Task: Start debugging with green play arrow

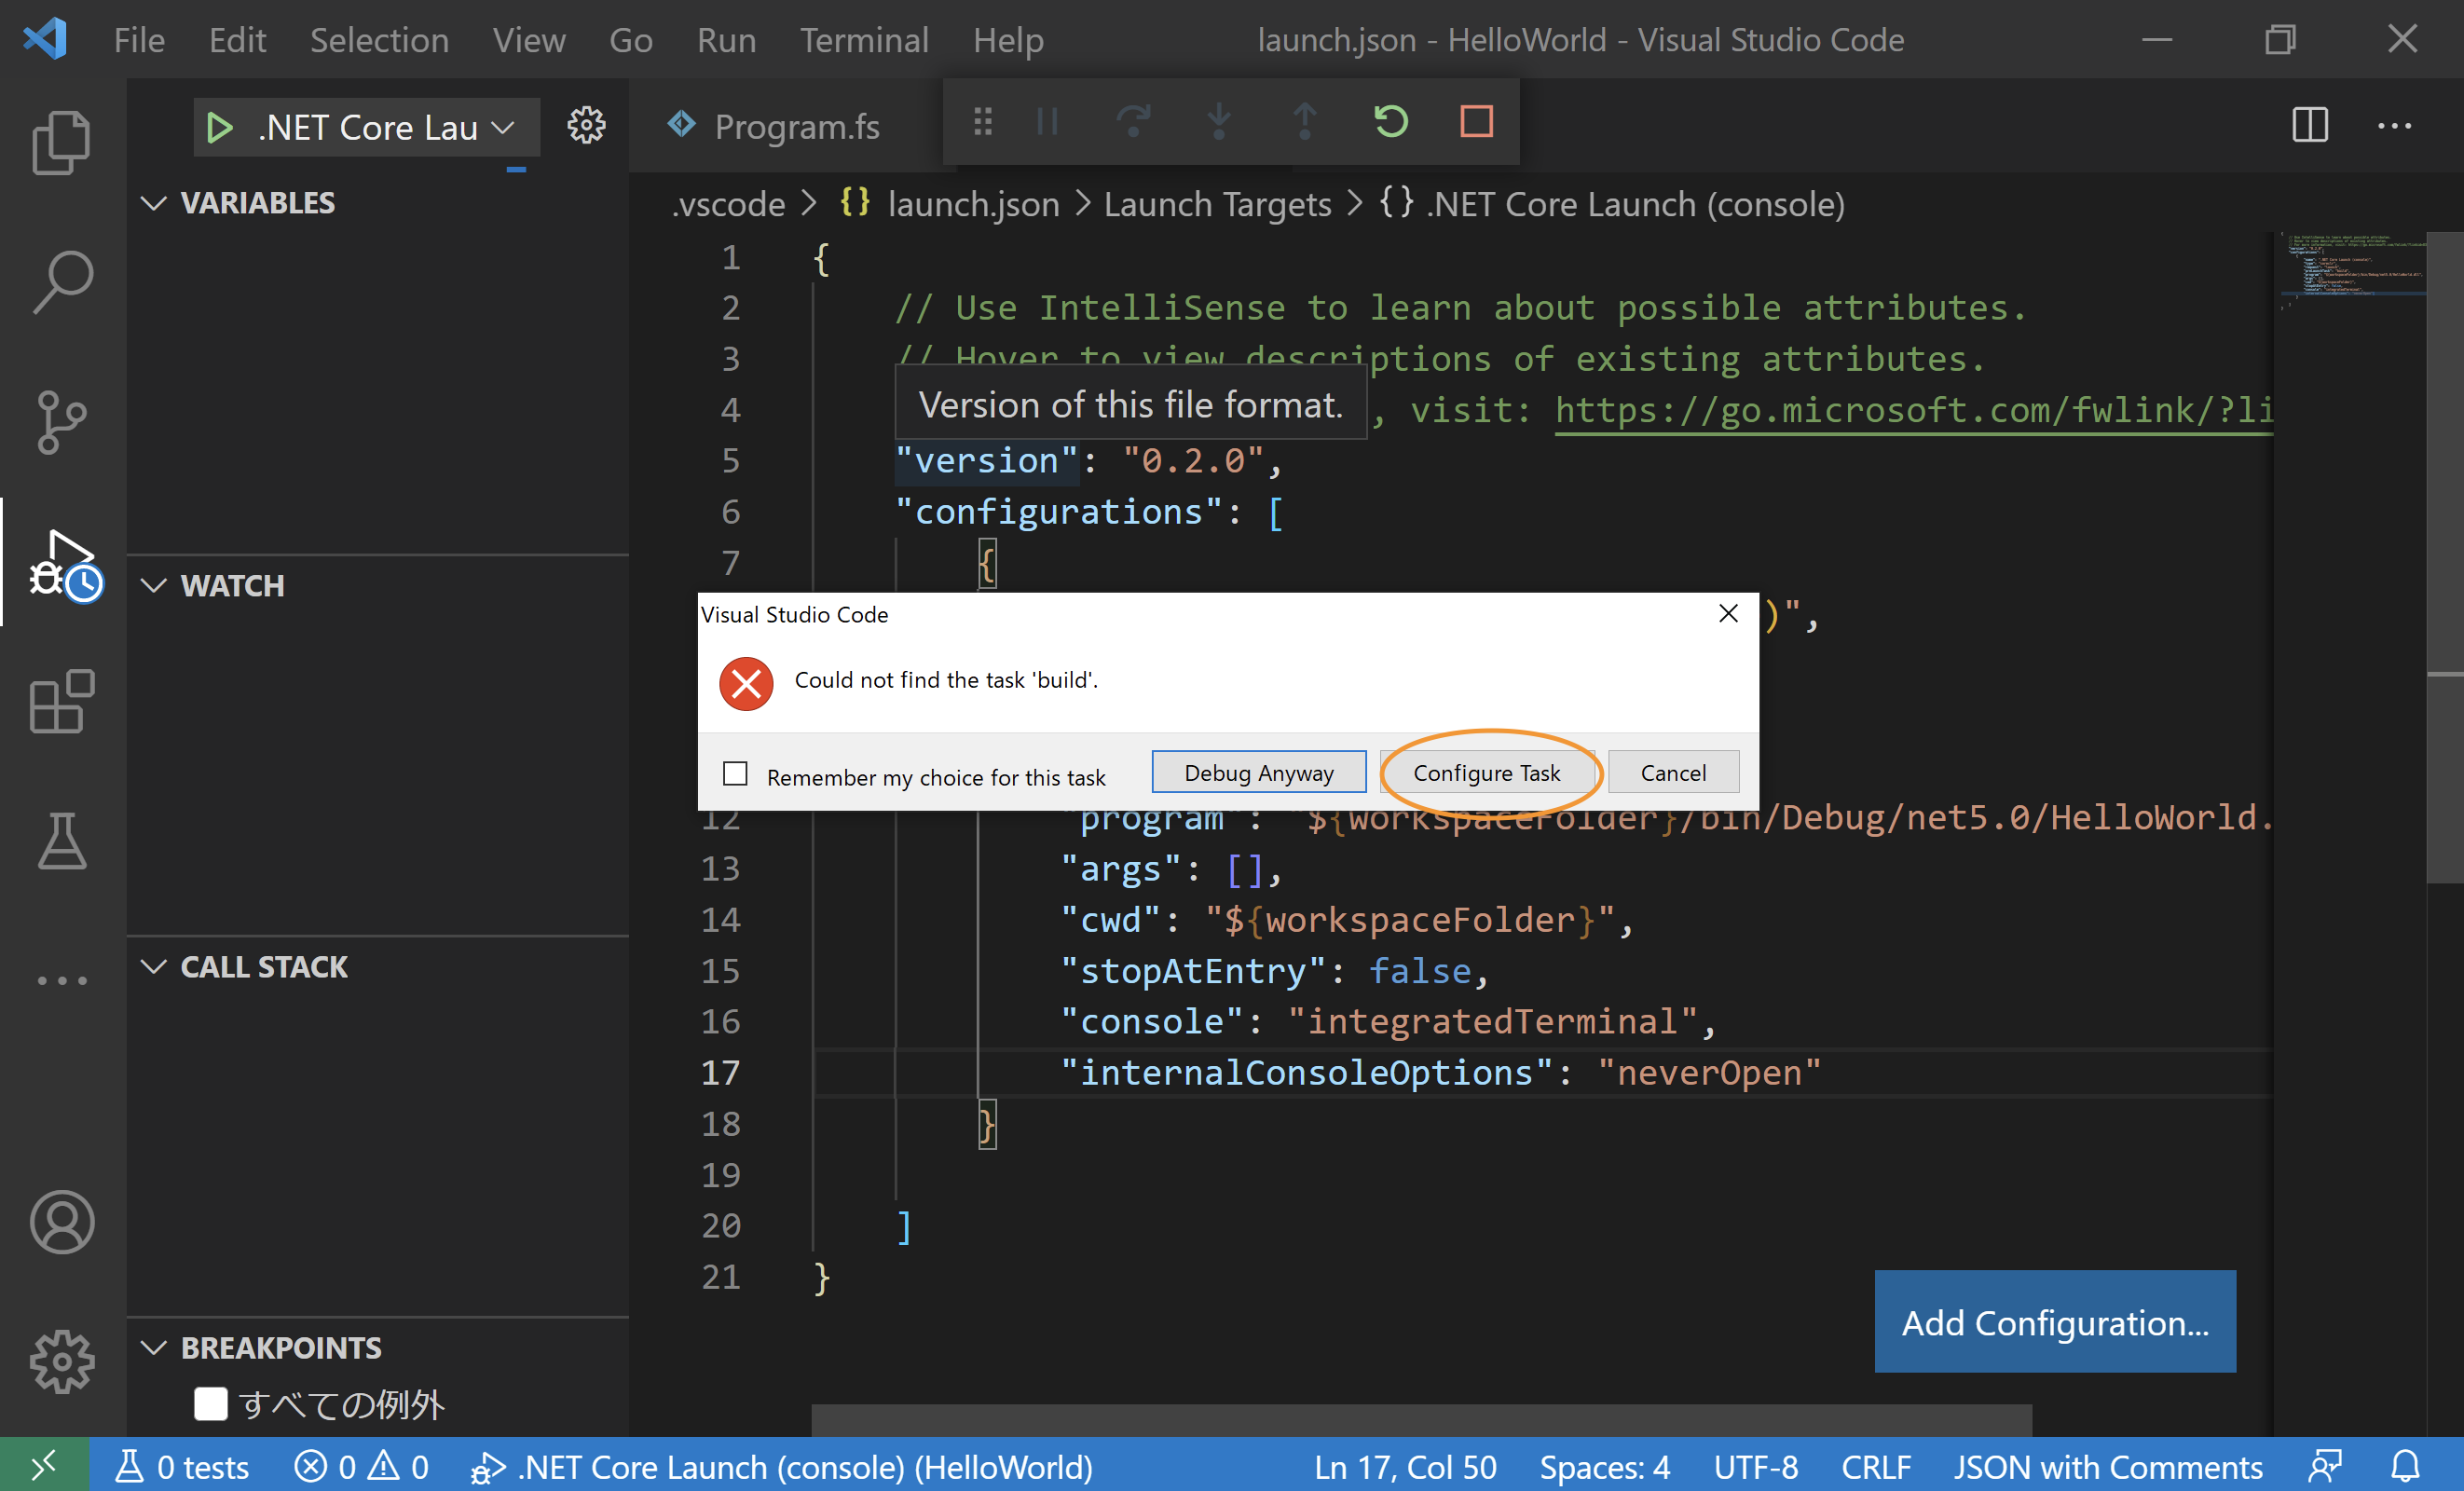Action: click(x=219, y=128)
